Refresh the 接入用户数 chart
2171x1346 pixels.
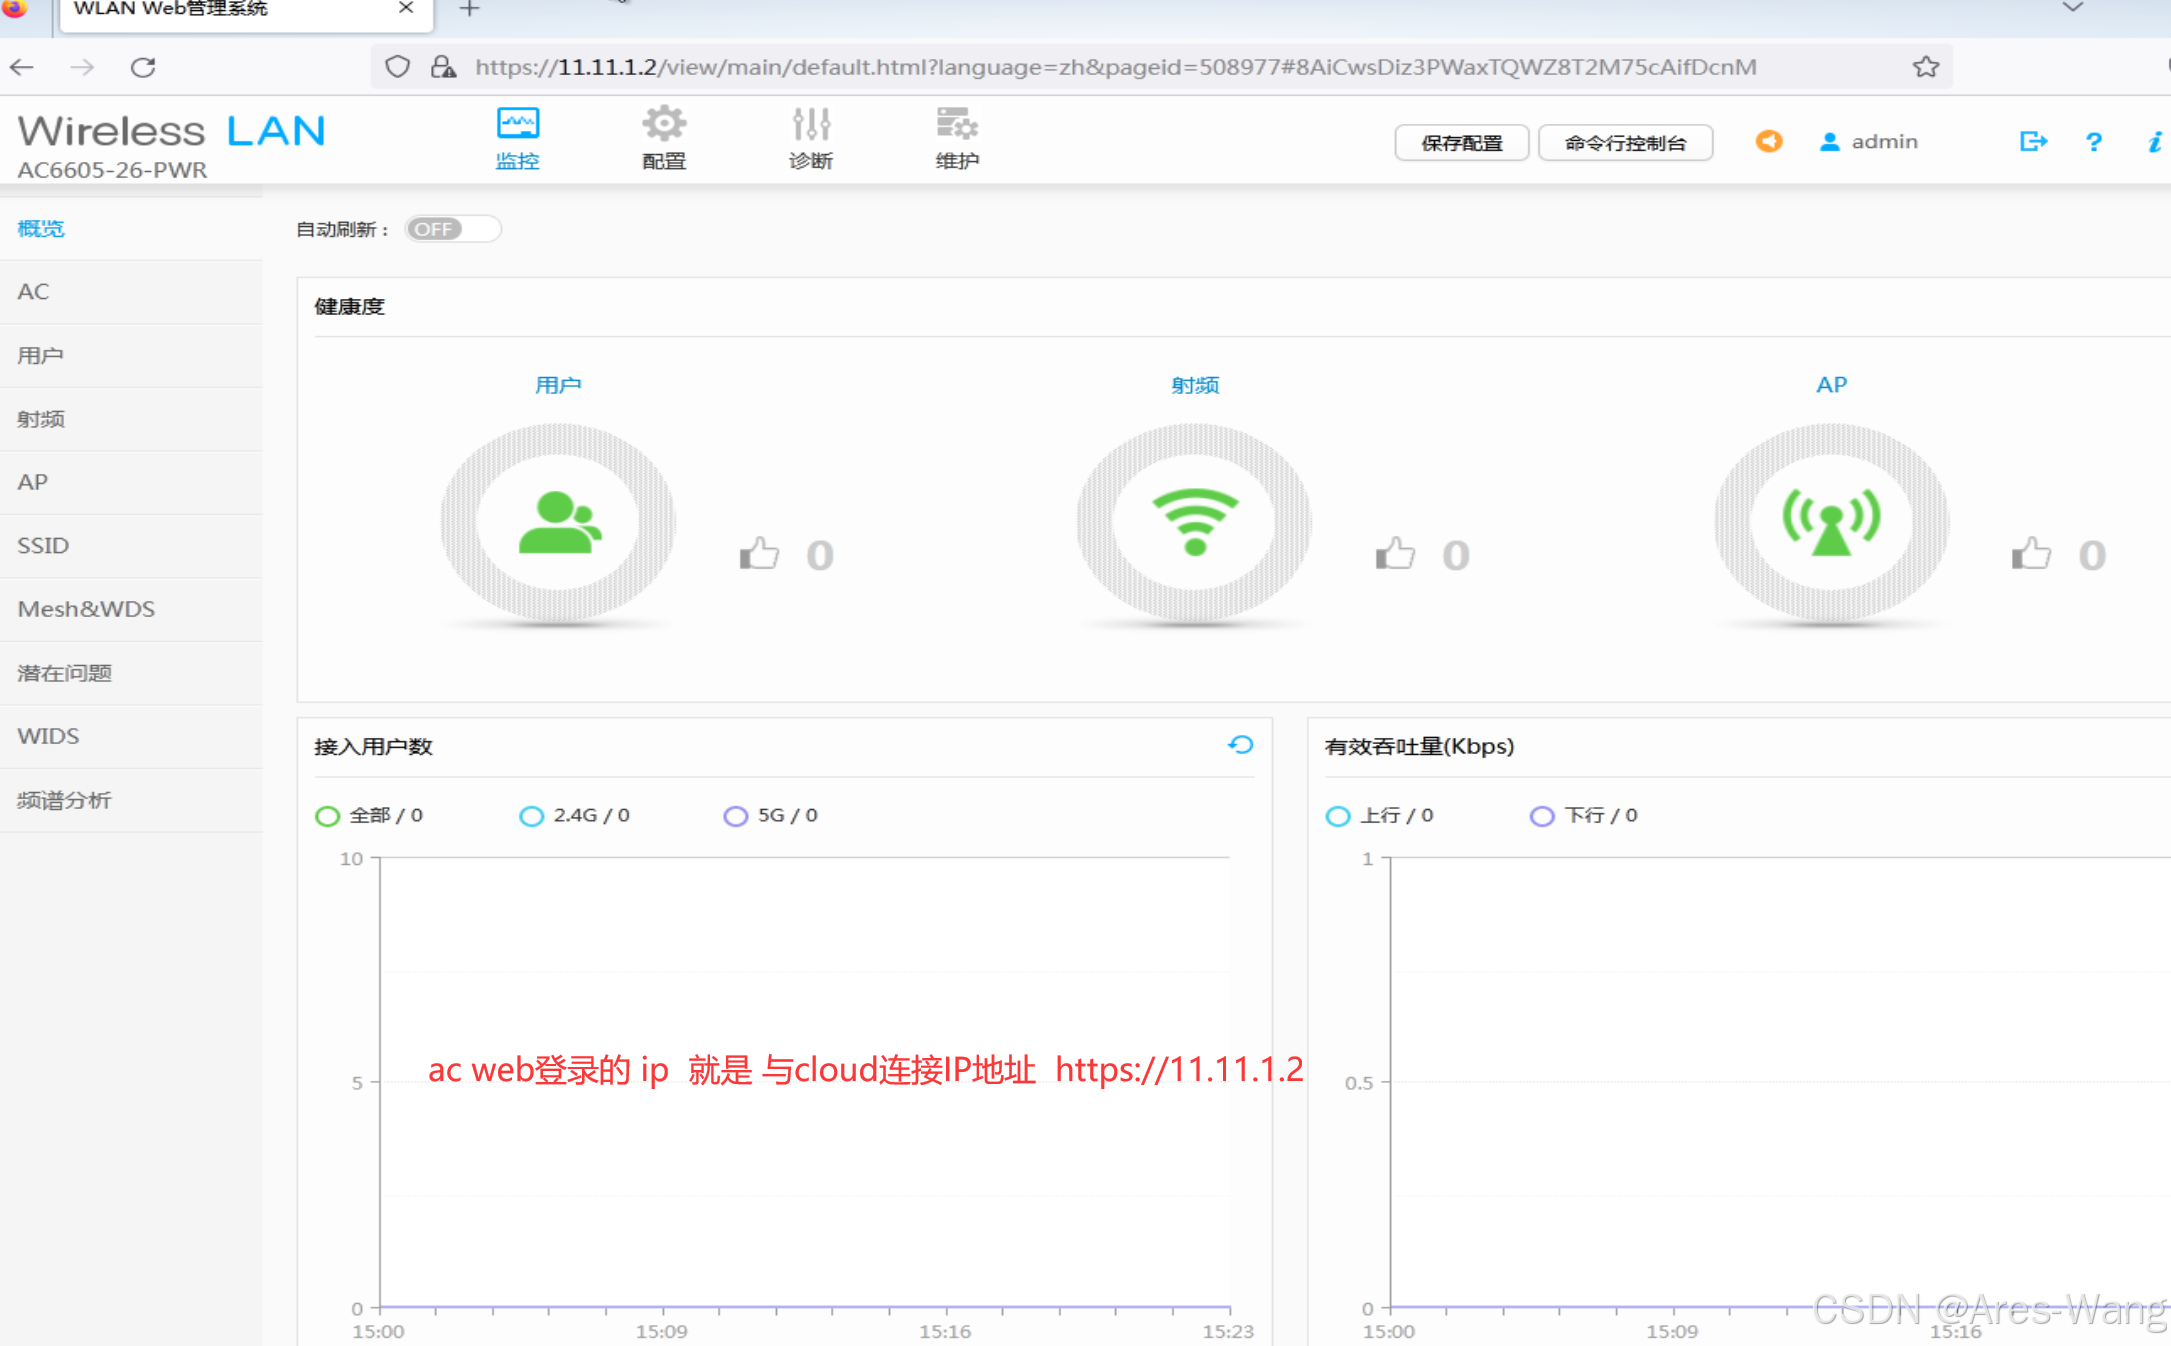[x=1240, y=745]
